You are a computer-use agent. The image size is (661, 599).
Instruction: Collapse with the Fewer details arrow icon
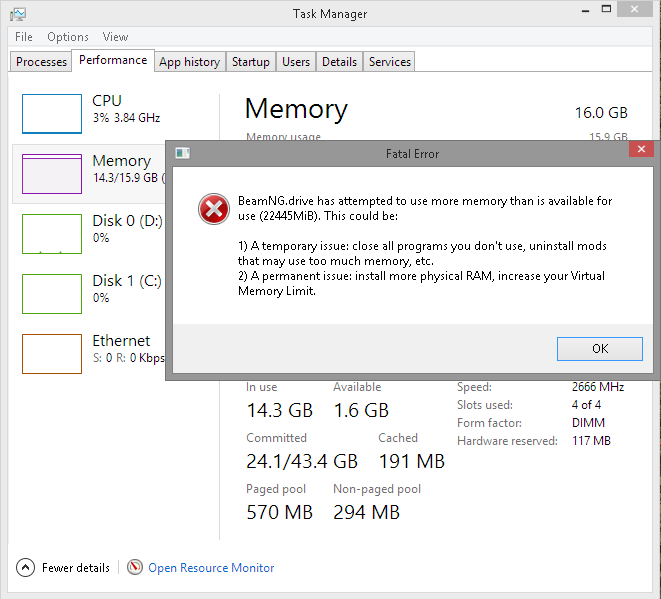[x=25, y=567]
